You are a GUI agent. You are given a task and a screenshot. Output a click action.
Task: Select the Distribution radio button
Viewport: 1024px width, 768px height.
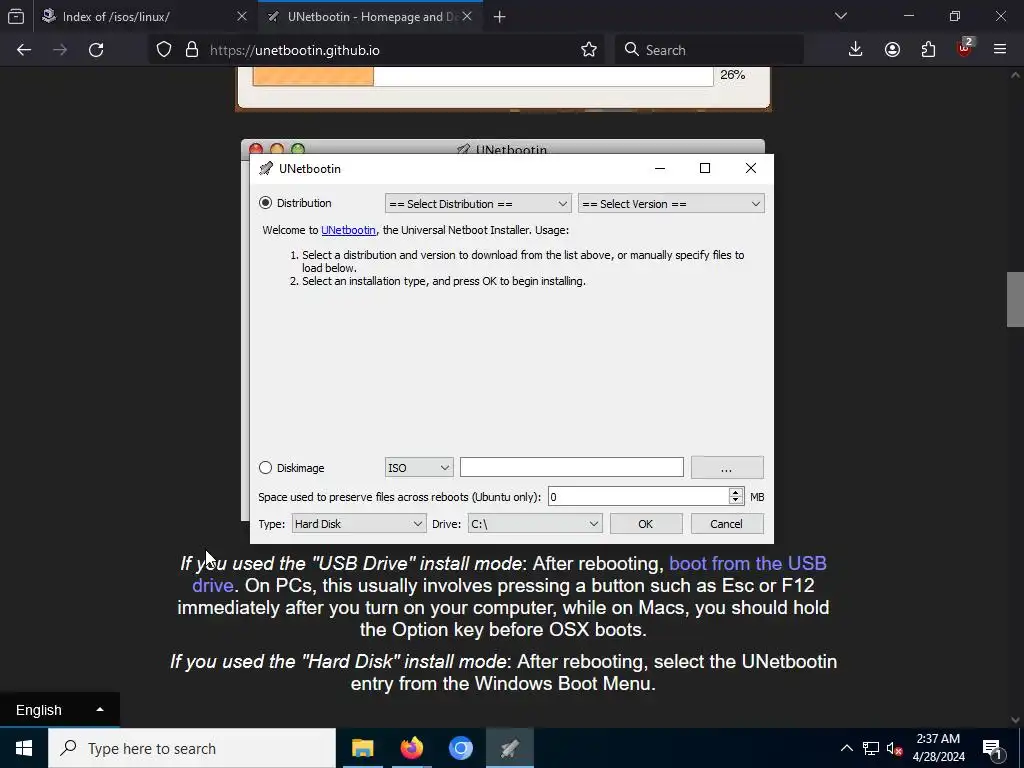(265, 203)
